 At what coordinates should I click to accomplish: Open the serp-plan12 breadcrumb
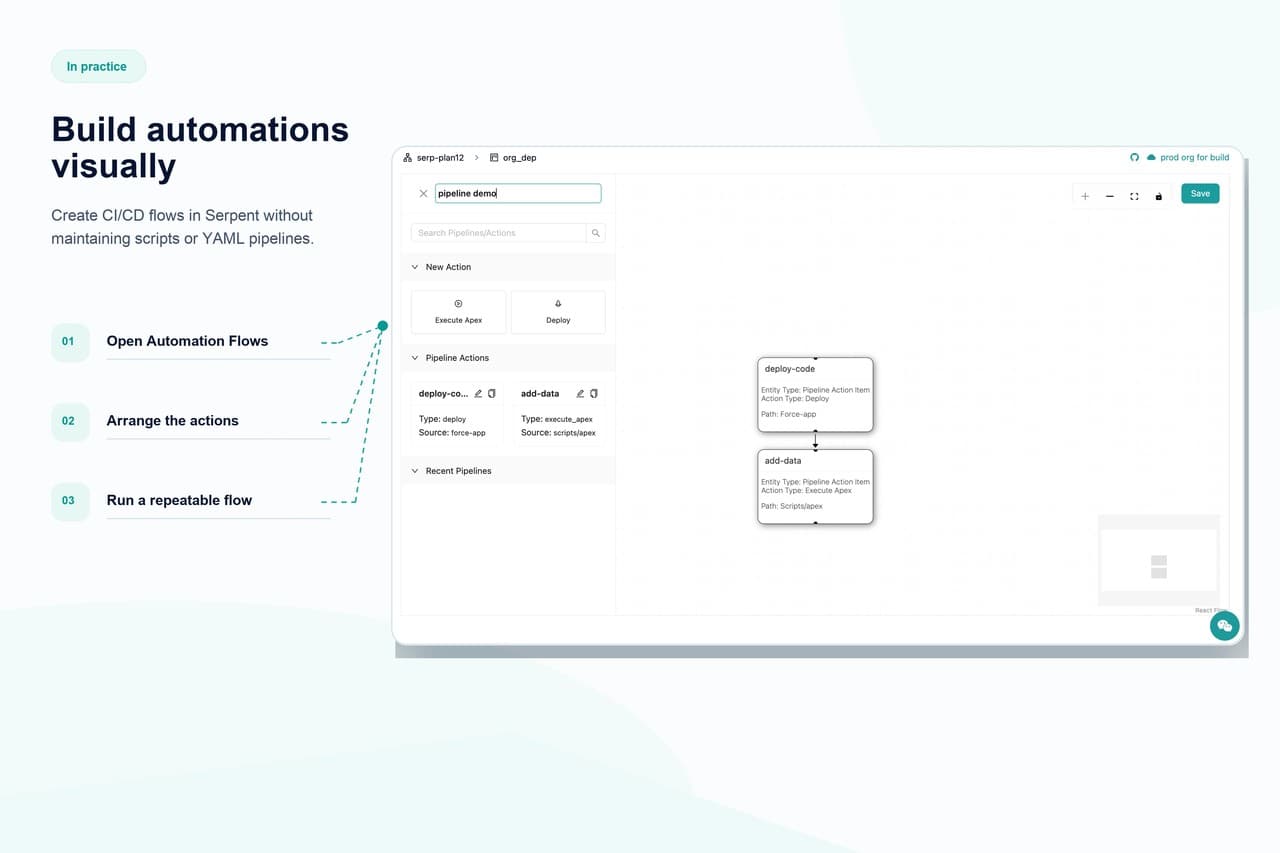click(x=434, y=158)
